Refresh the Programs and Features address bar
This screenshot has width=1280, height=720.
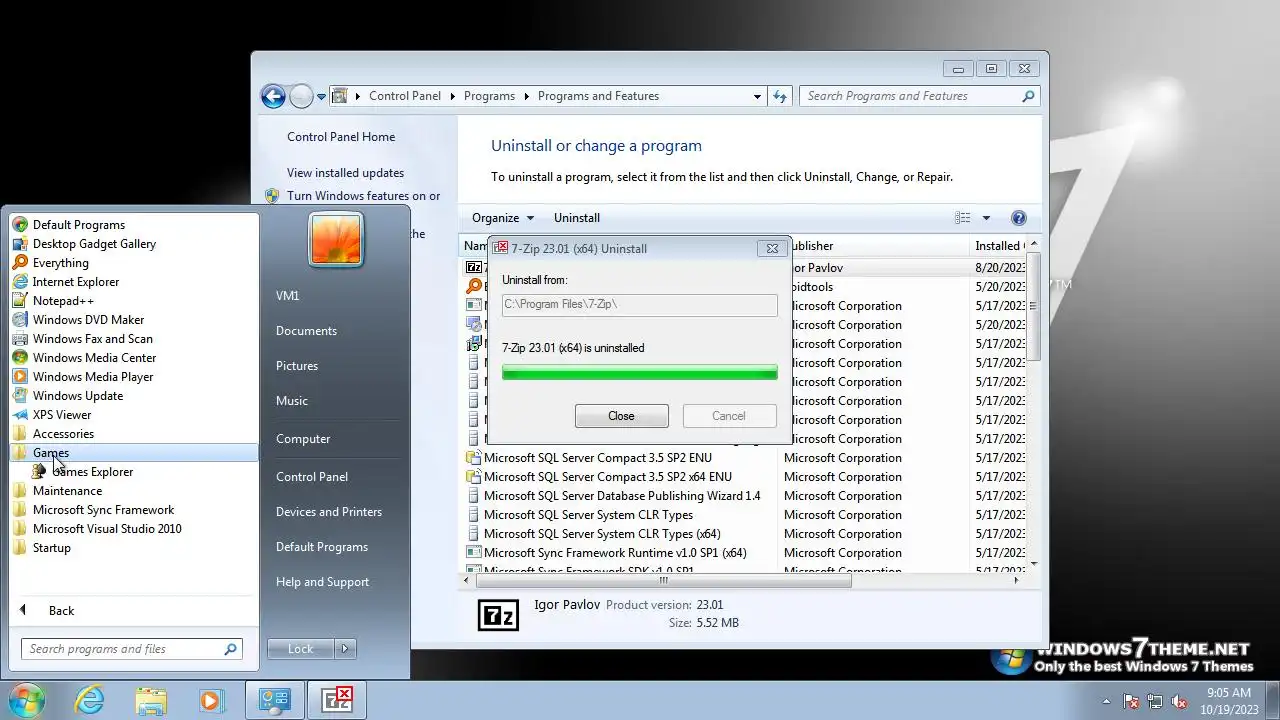pyautogui.click(x=781, y=96)
